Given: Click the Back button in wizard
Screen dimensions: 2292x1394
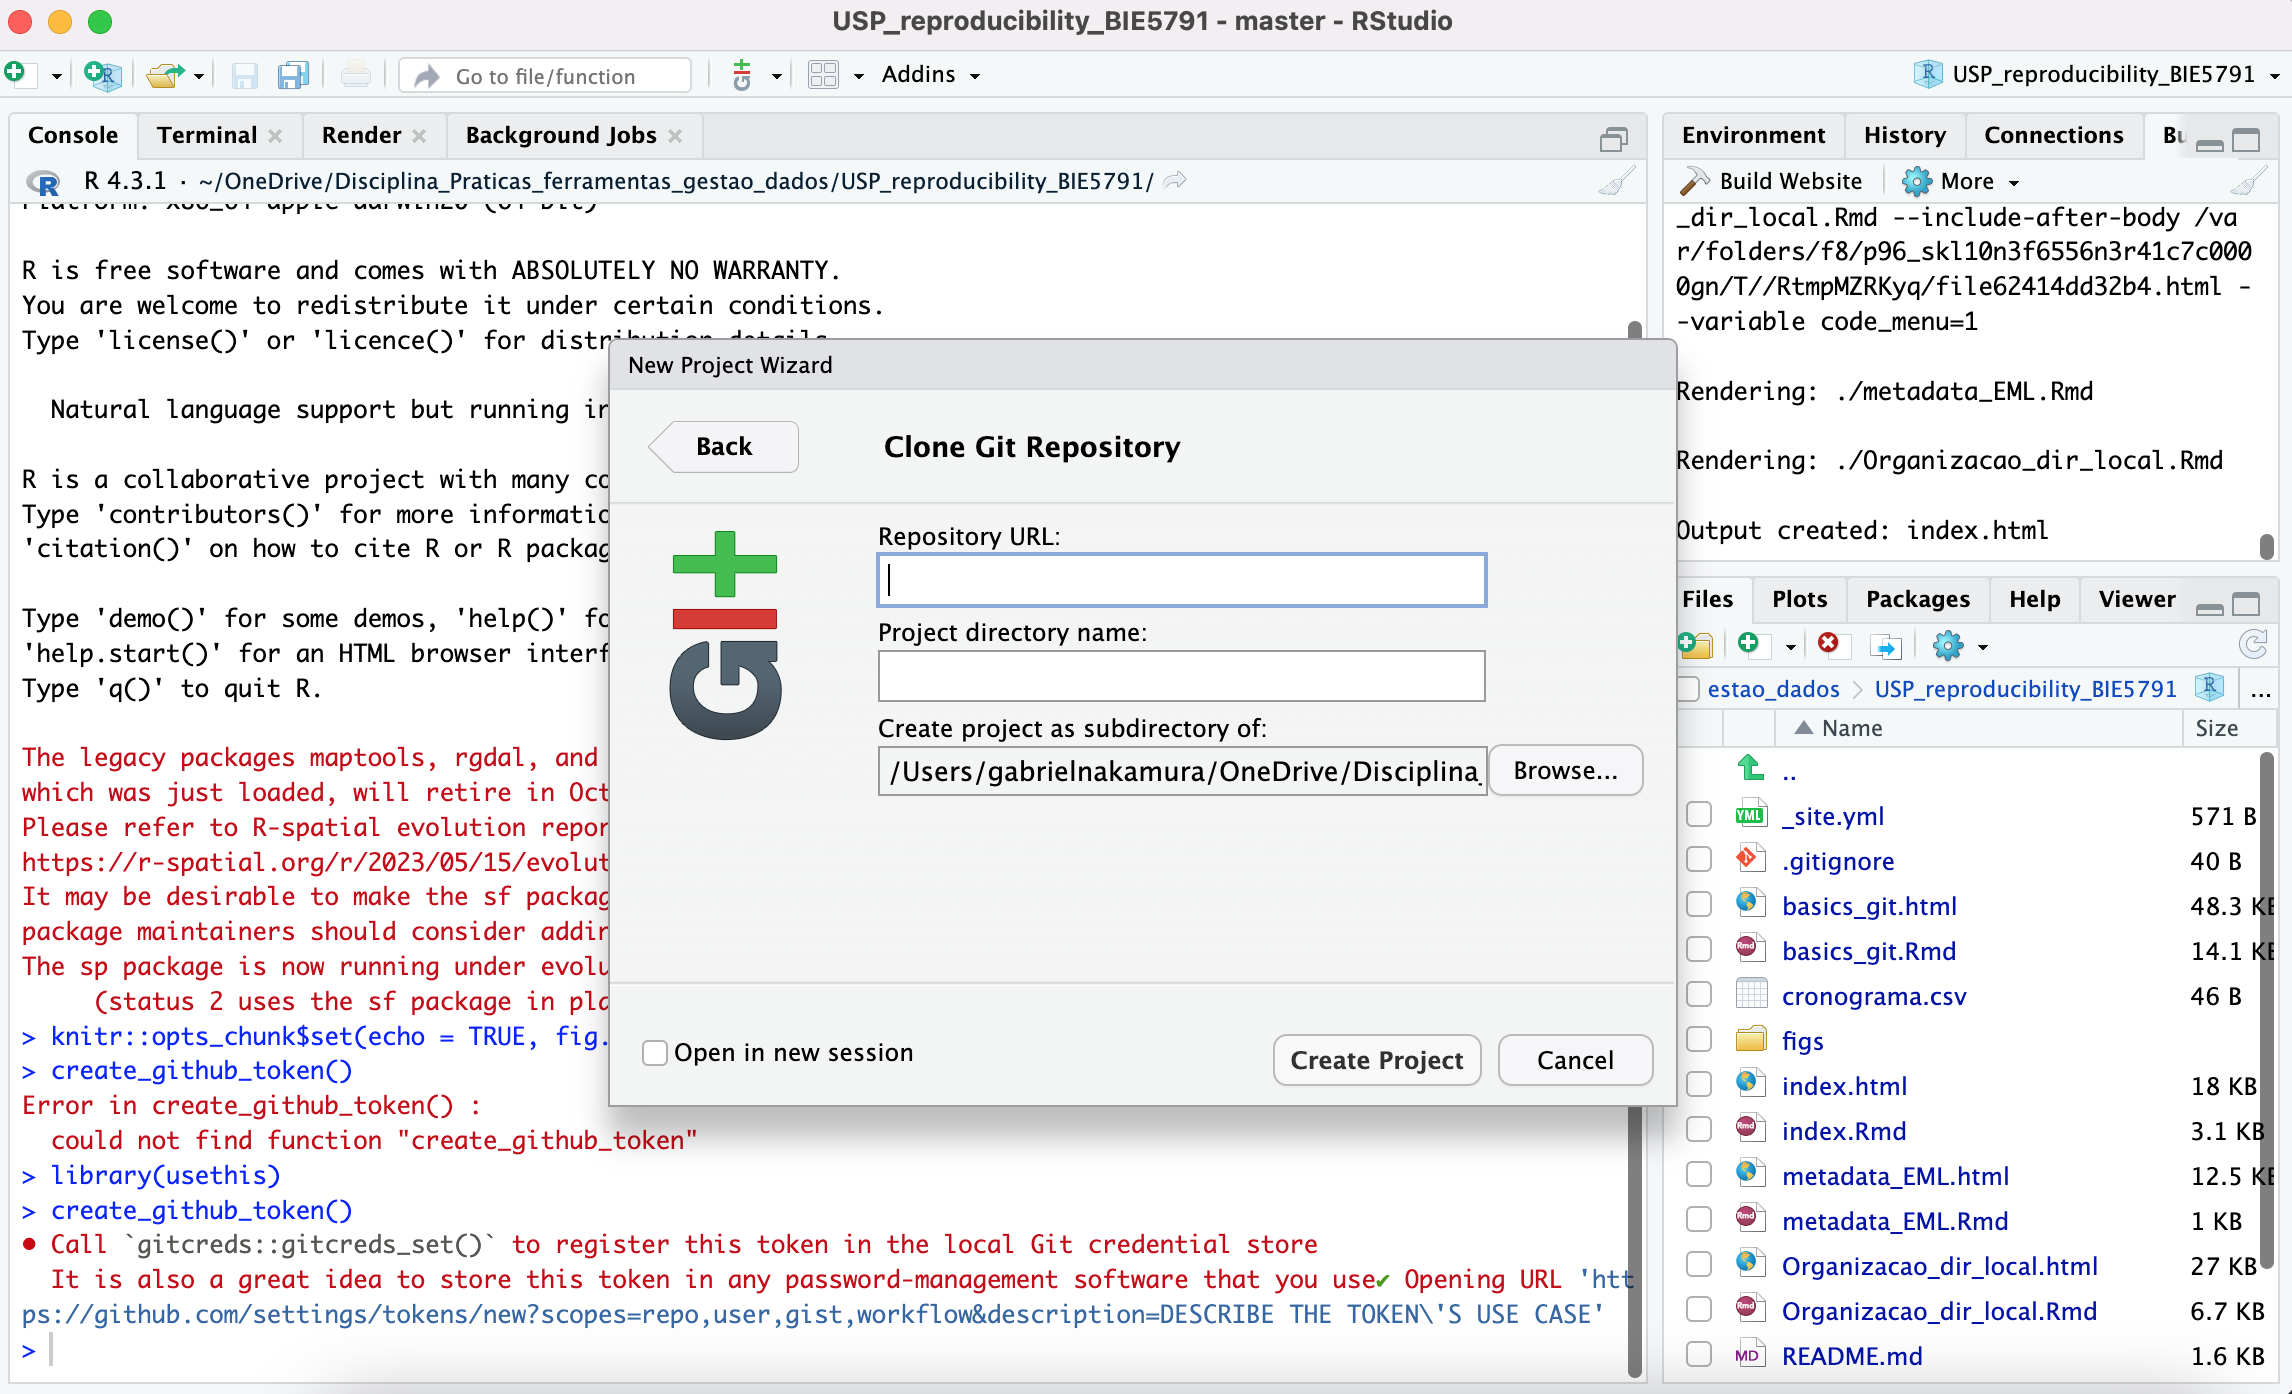Looking at the screenshot, I should click(724, 447).
